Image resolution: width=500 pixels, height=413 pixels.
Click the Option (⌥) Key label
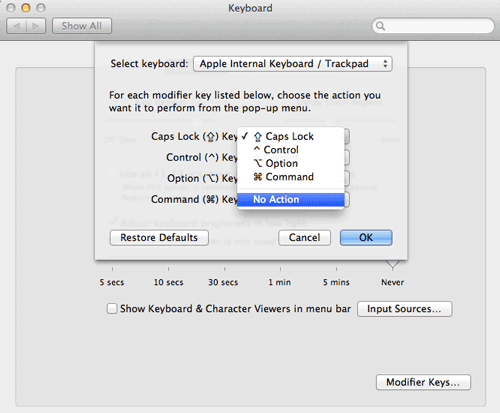pos(202,178)
